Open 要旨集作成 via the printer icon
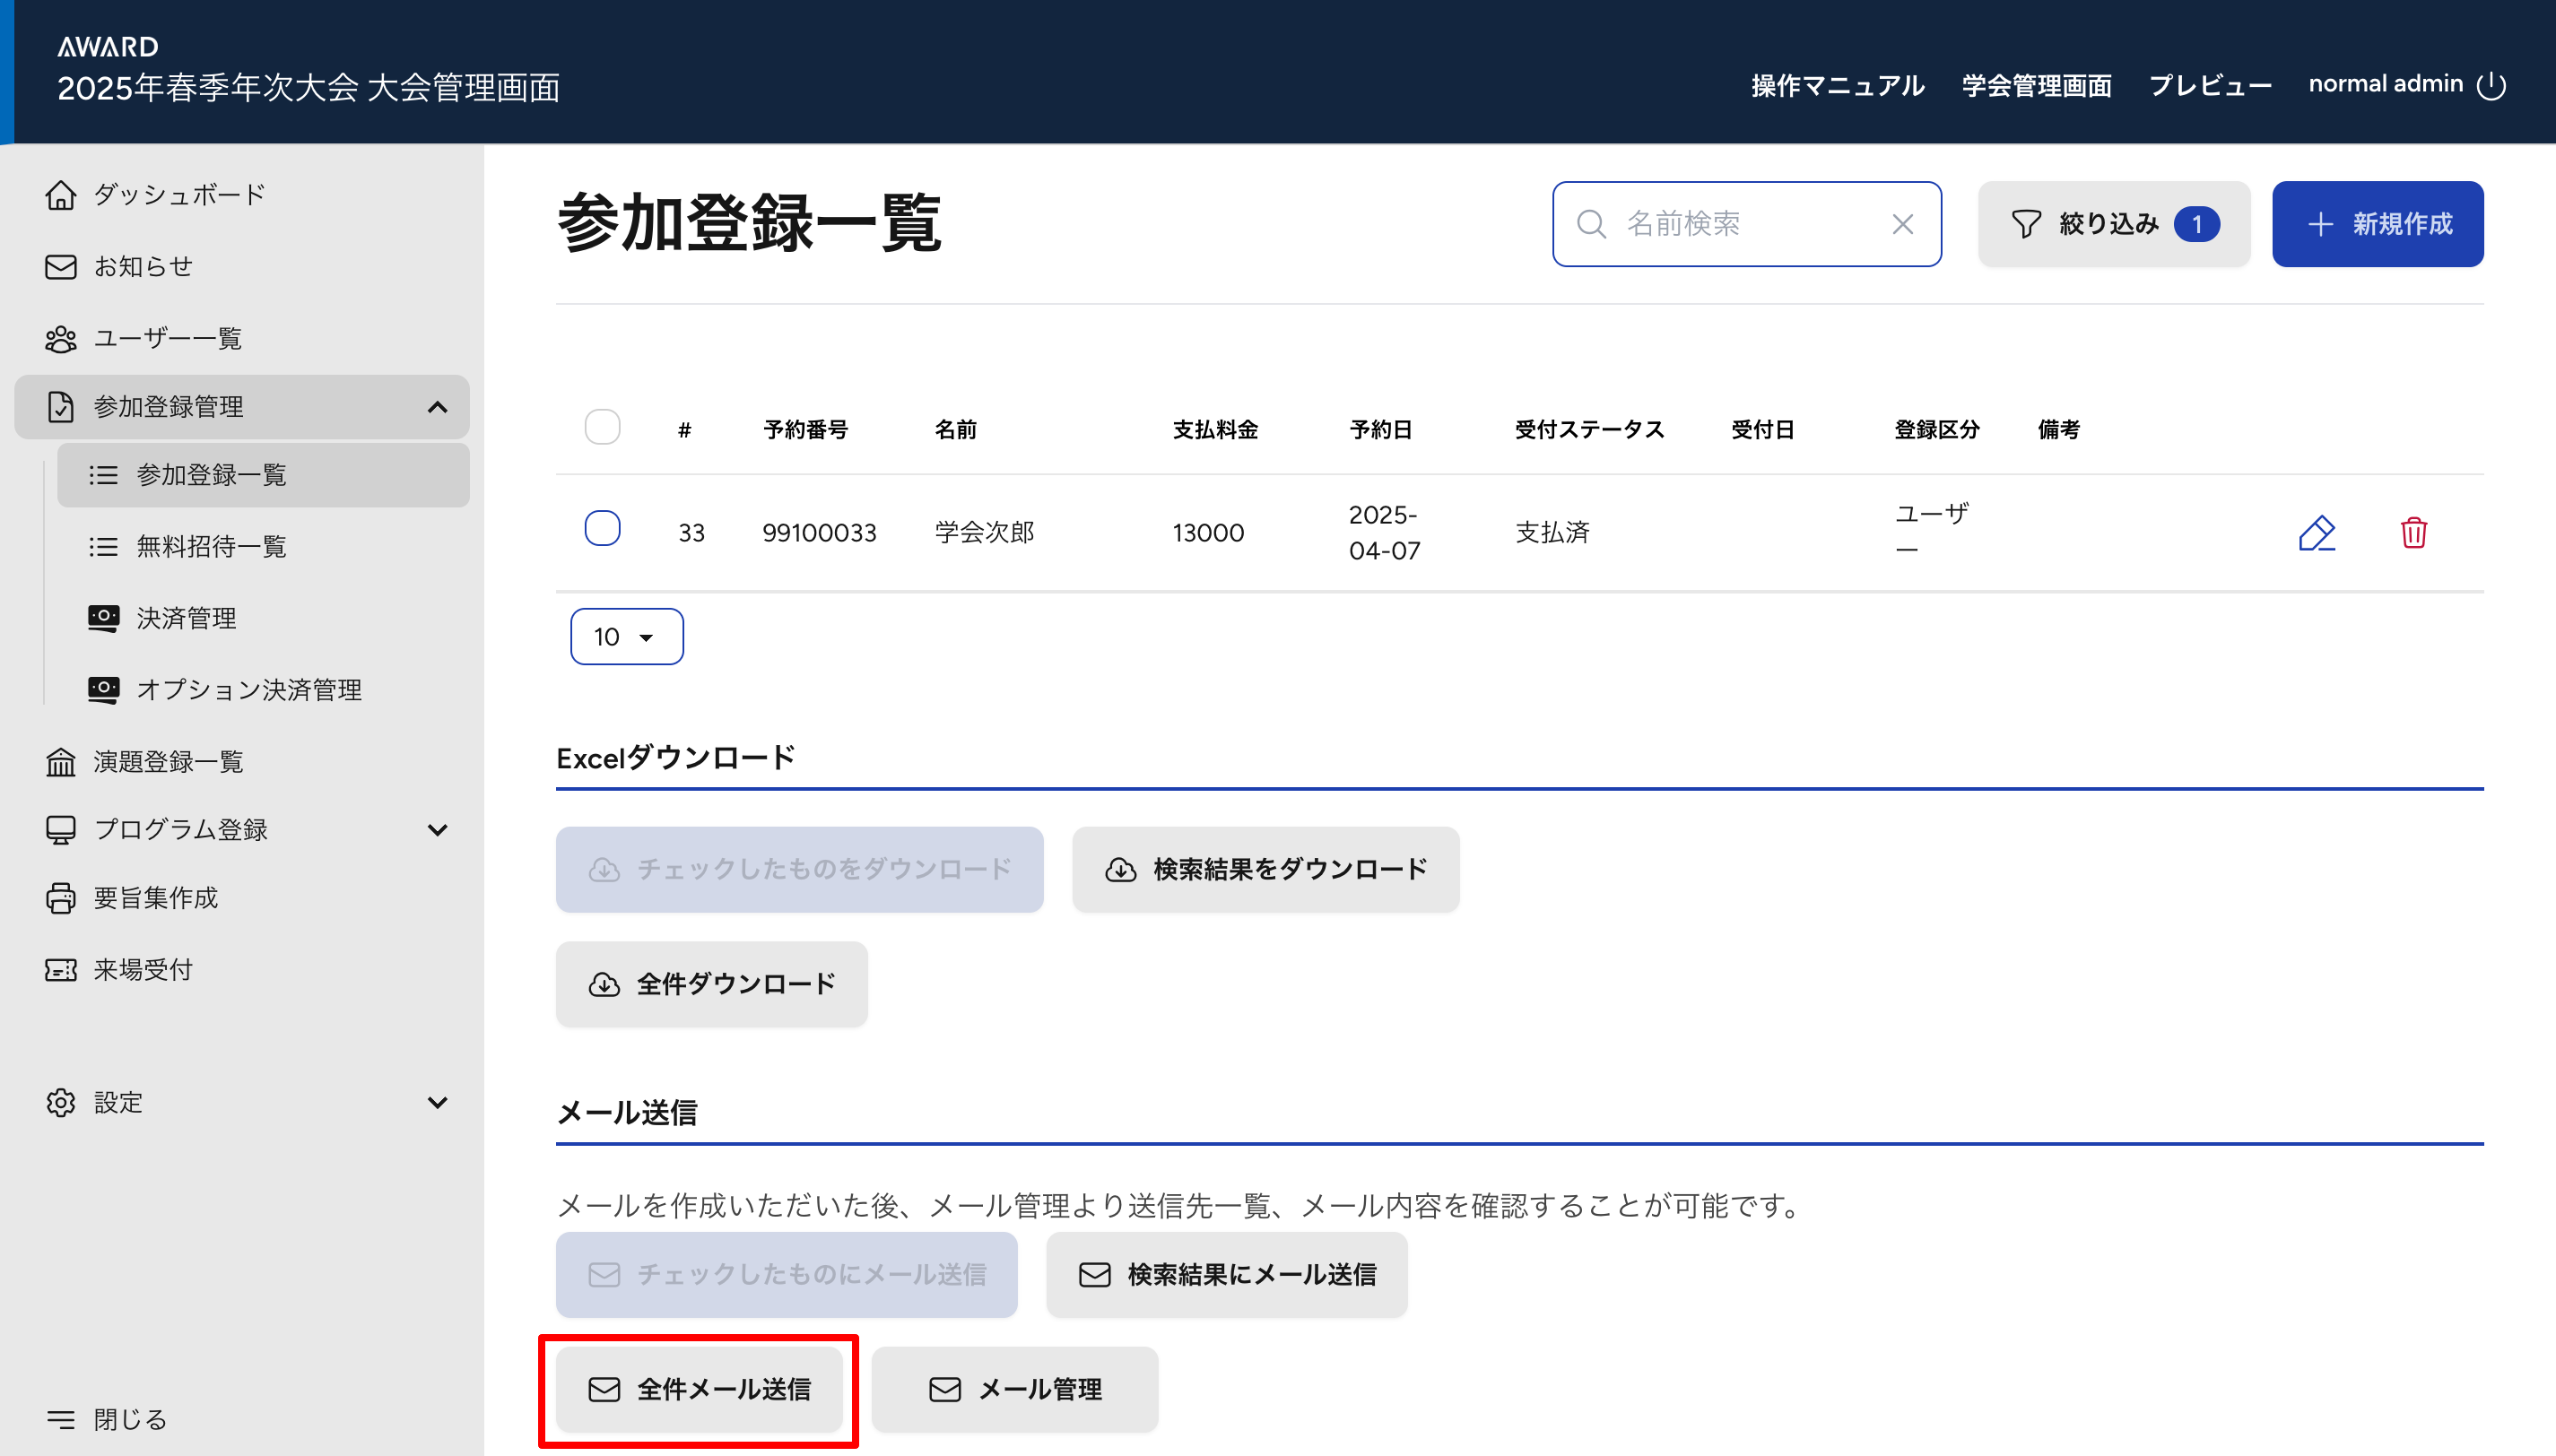This screenshot has width=2556, height=1456. pos(61,898)
